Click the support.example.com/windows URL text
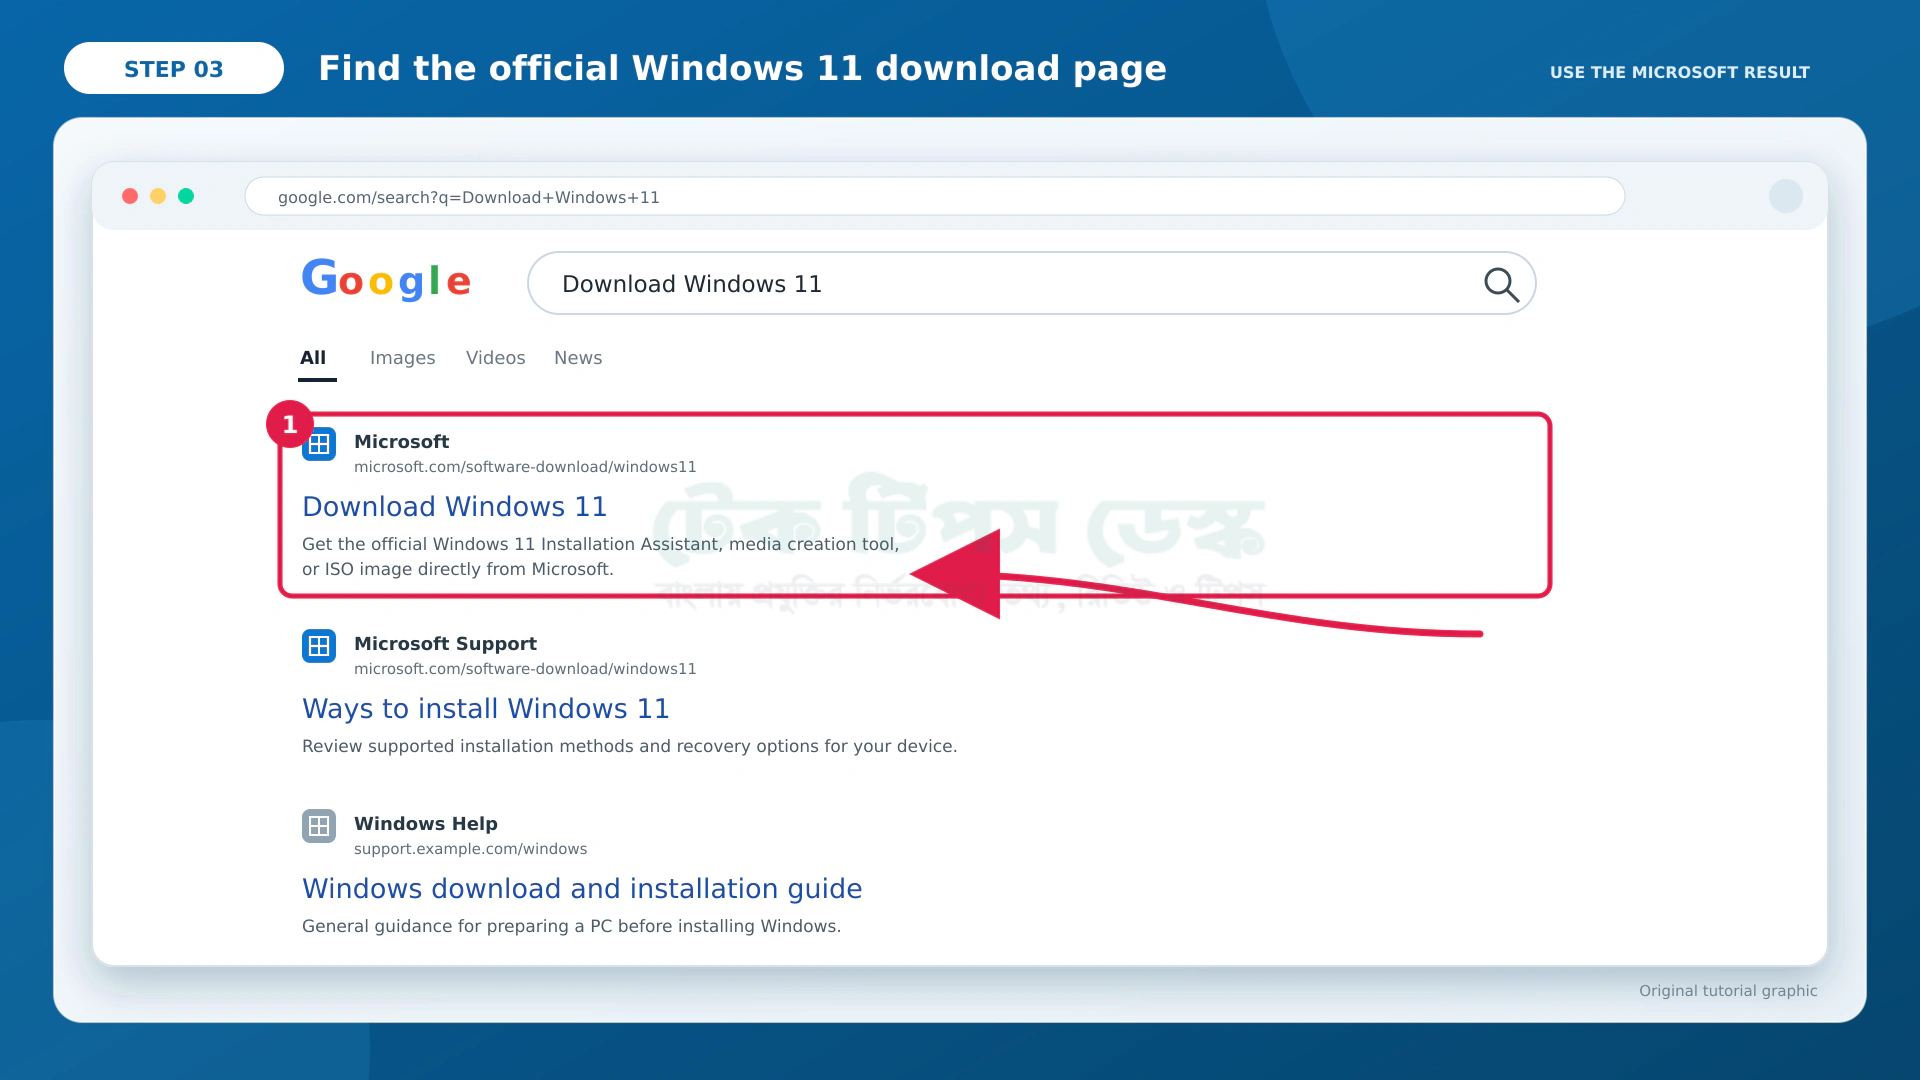The image size is (1920, 1080). click(471, 849)
